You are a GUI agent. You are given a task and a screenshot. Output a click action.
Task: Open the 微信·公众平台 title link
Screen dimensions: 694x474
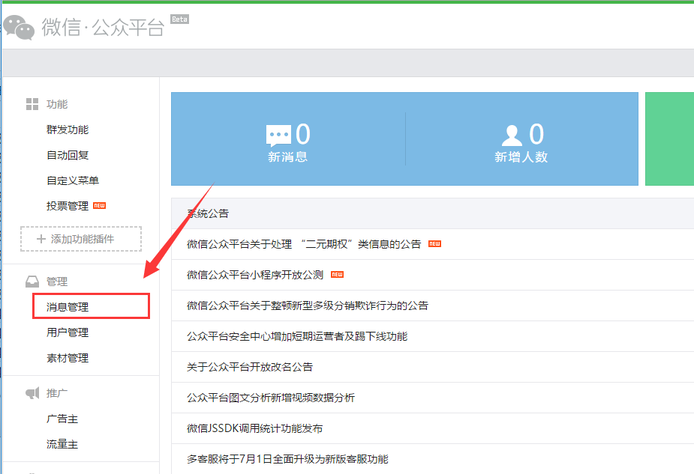[x=103, y=27]
